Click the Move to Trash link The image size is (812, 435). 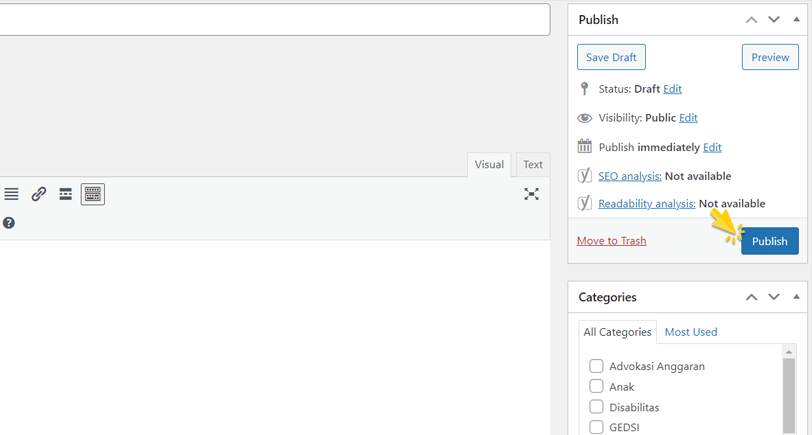click(611, 241)
